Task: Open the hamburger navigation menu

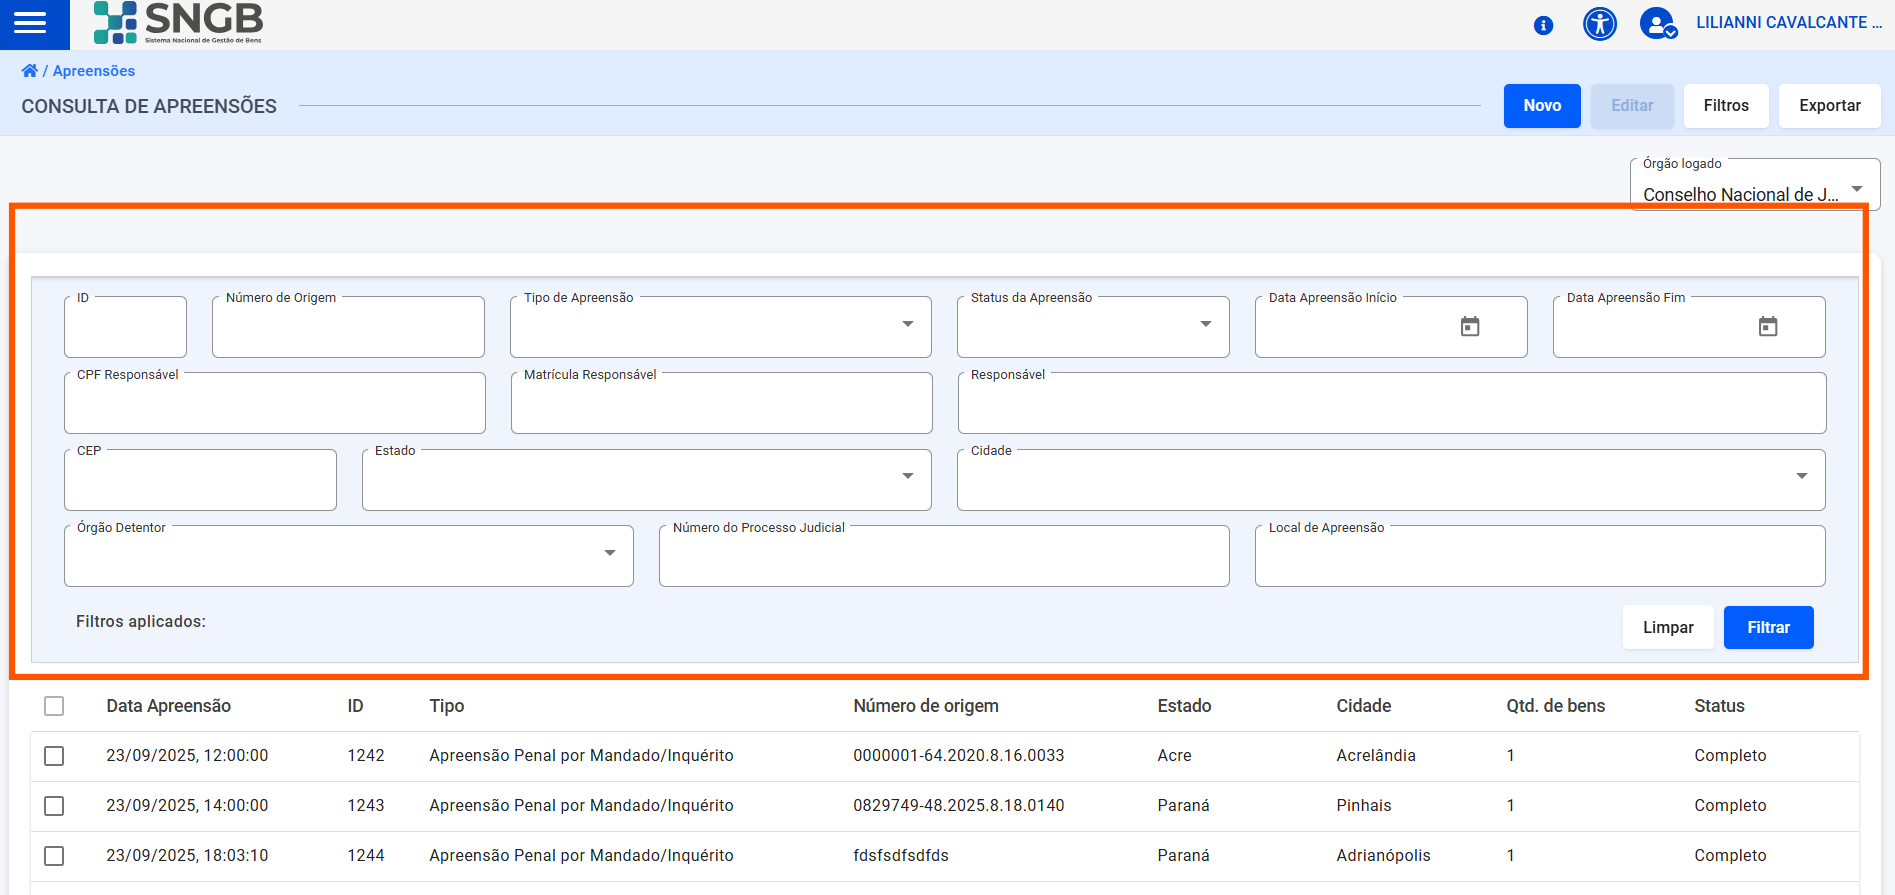Action: 30,23
